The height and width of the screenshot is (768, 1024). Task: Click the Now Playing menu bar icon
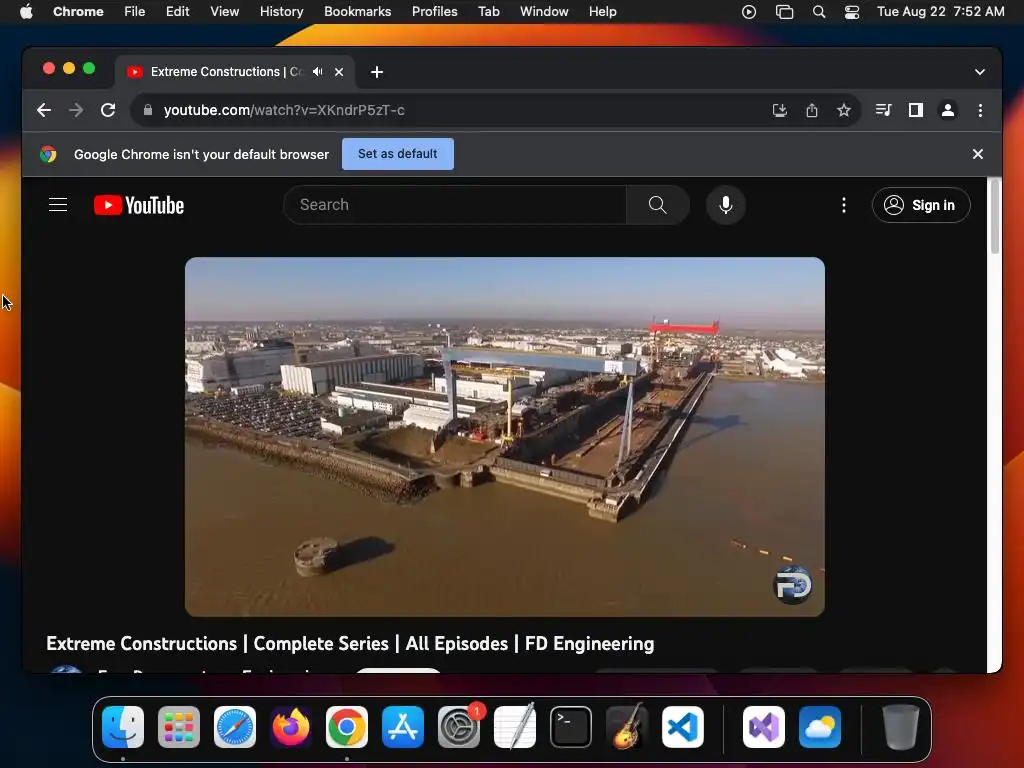(x=749, y=12)
